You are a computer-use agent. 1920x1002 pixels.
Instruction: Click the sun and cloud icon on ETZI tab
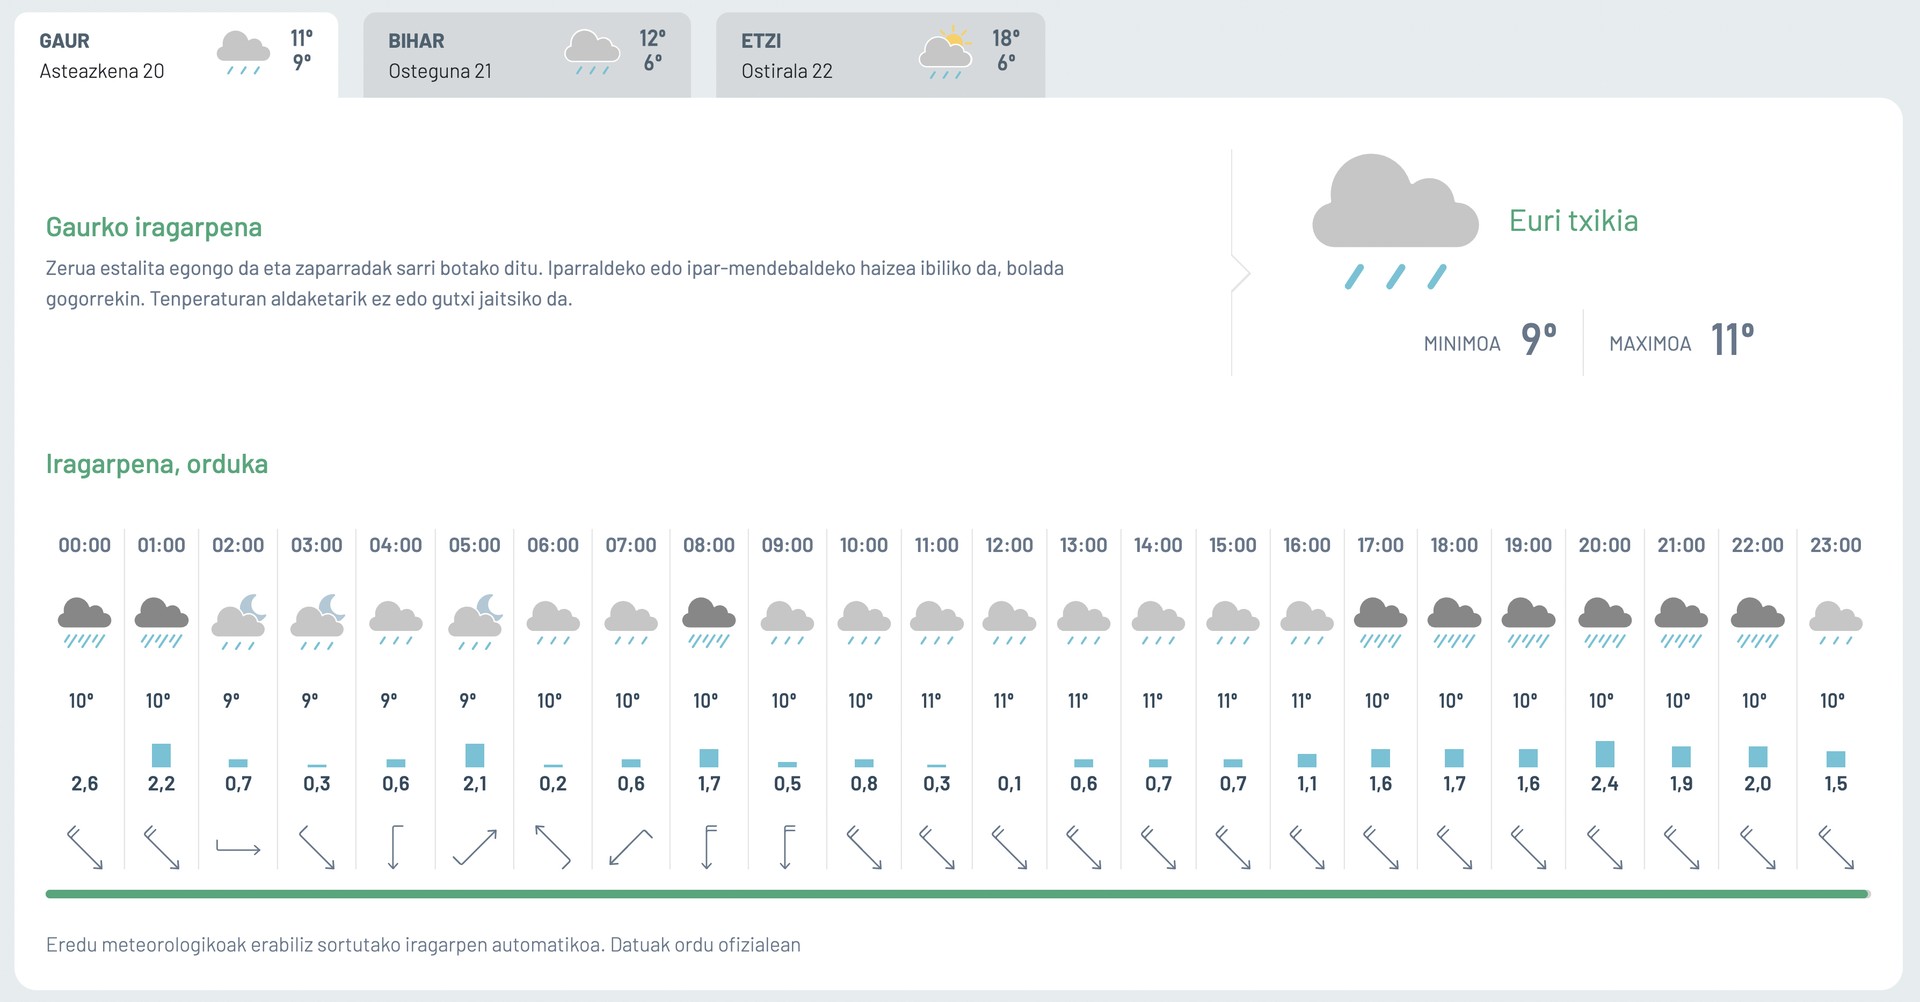[x=946, y=52]
